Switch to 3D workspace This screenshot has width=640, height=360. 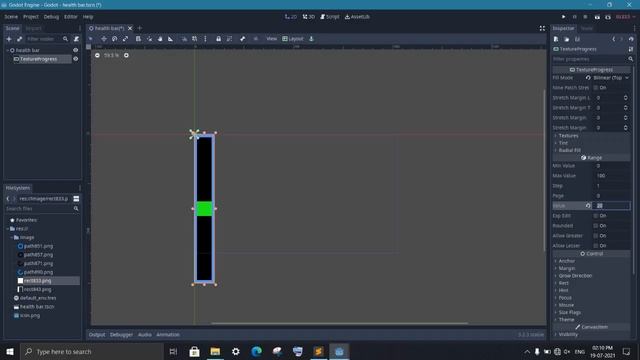pyautogui.click(x=309, y=17)
